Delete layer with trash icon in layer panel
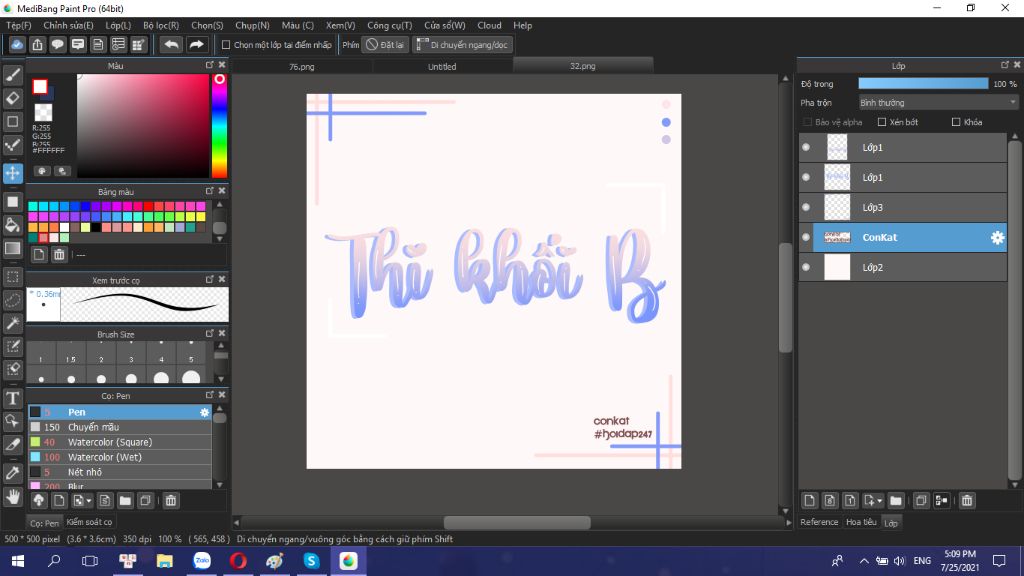The image size is (1024, 576). tap(967, 500)
